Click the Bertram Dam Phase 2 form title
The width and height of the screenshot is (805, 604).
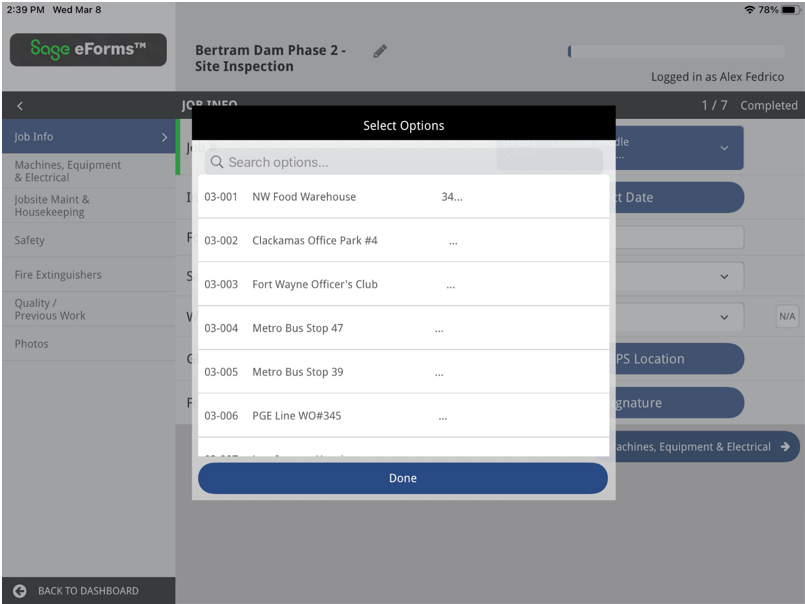click(x=271, y=58)
